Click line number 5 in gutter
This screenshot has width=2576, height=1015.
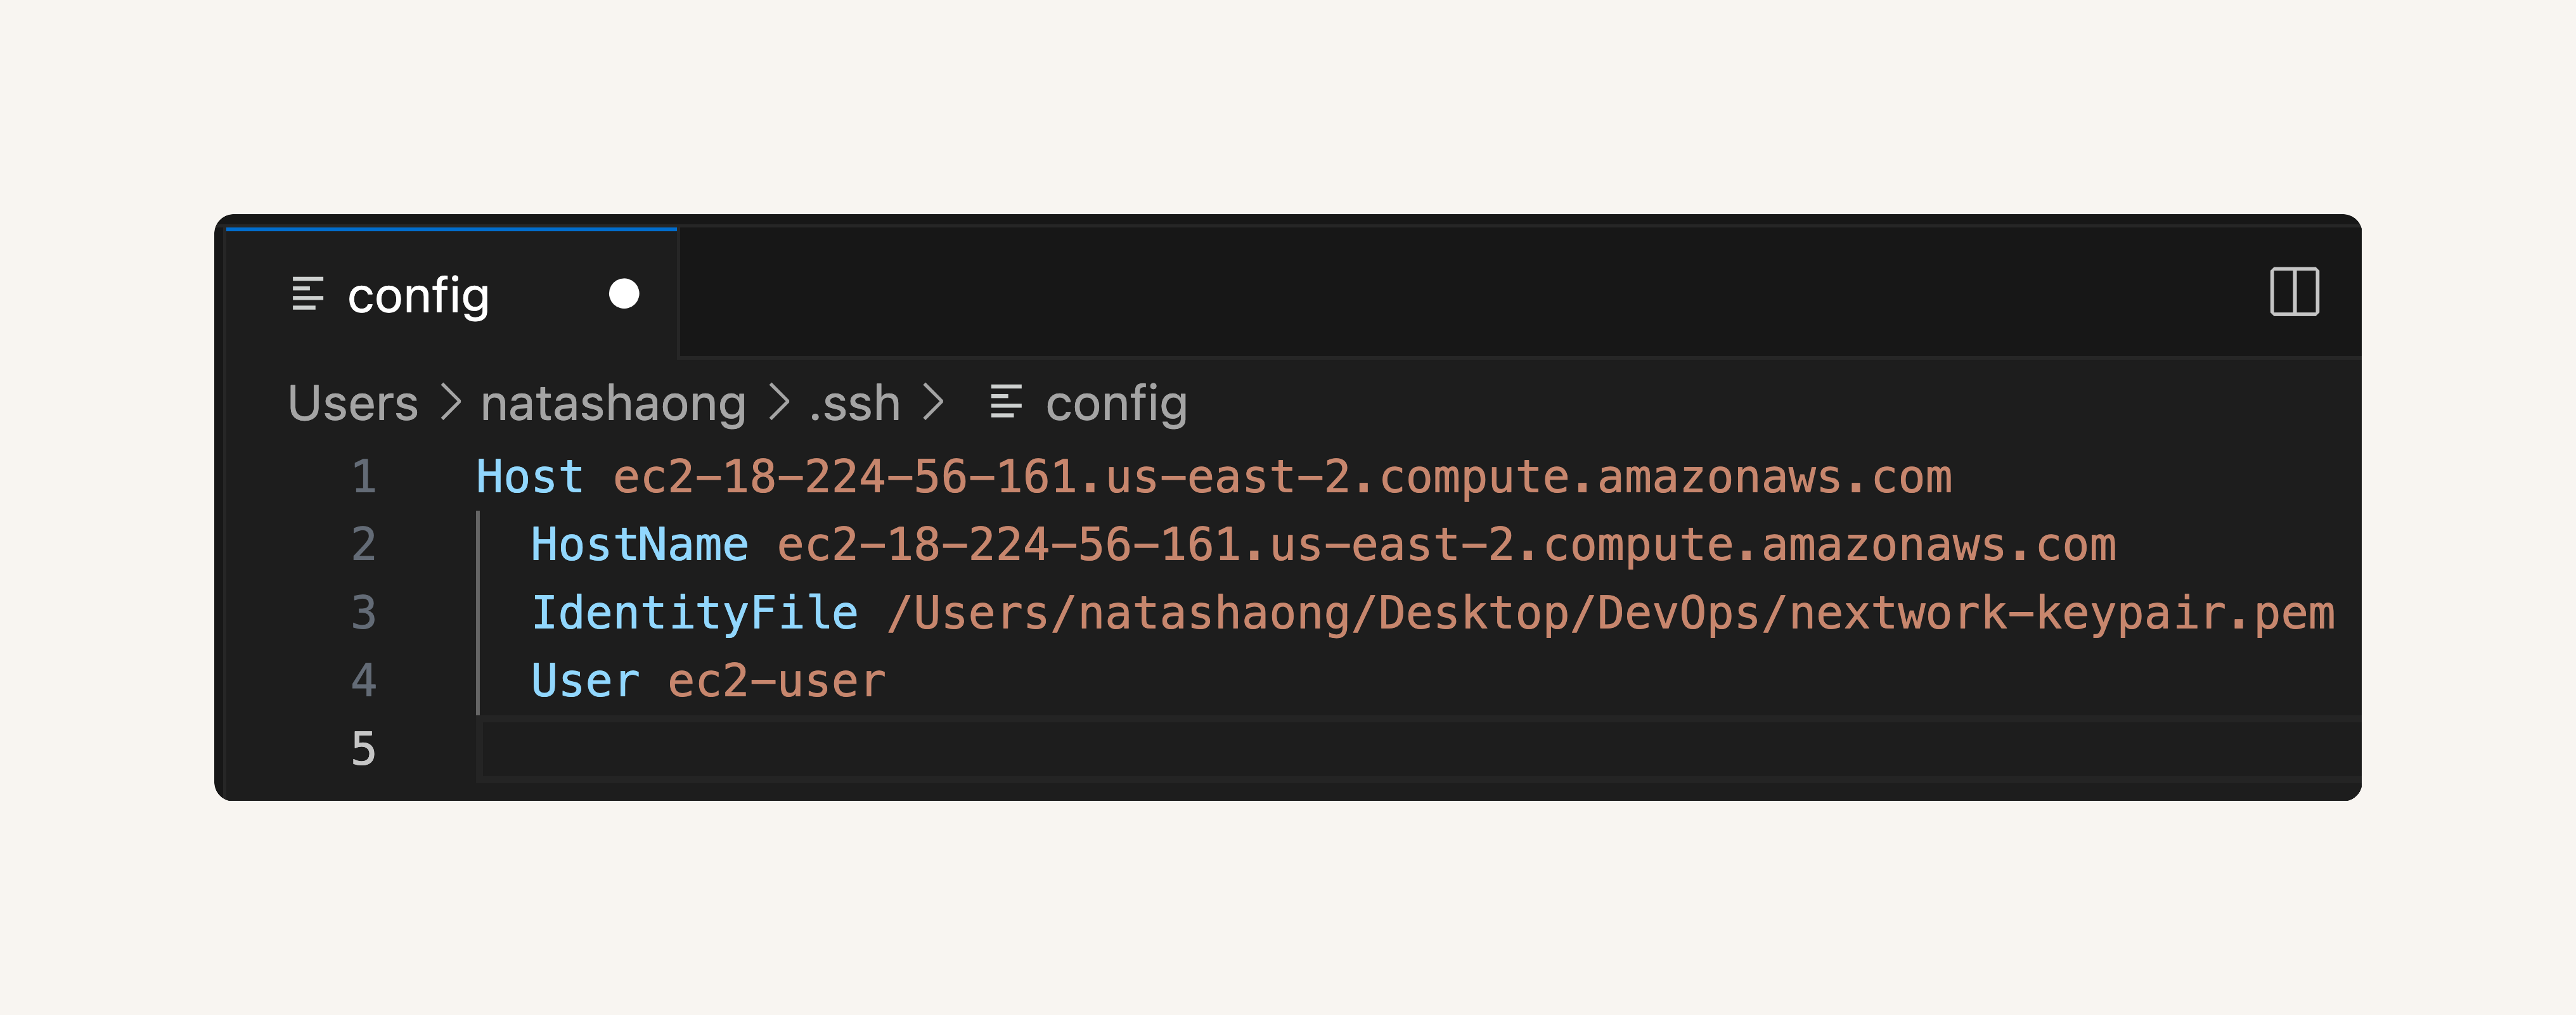pyautogui.click(x=364, y=748)
